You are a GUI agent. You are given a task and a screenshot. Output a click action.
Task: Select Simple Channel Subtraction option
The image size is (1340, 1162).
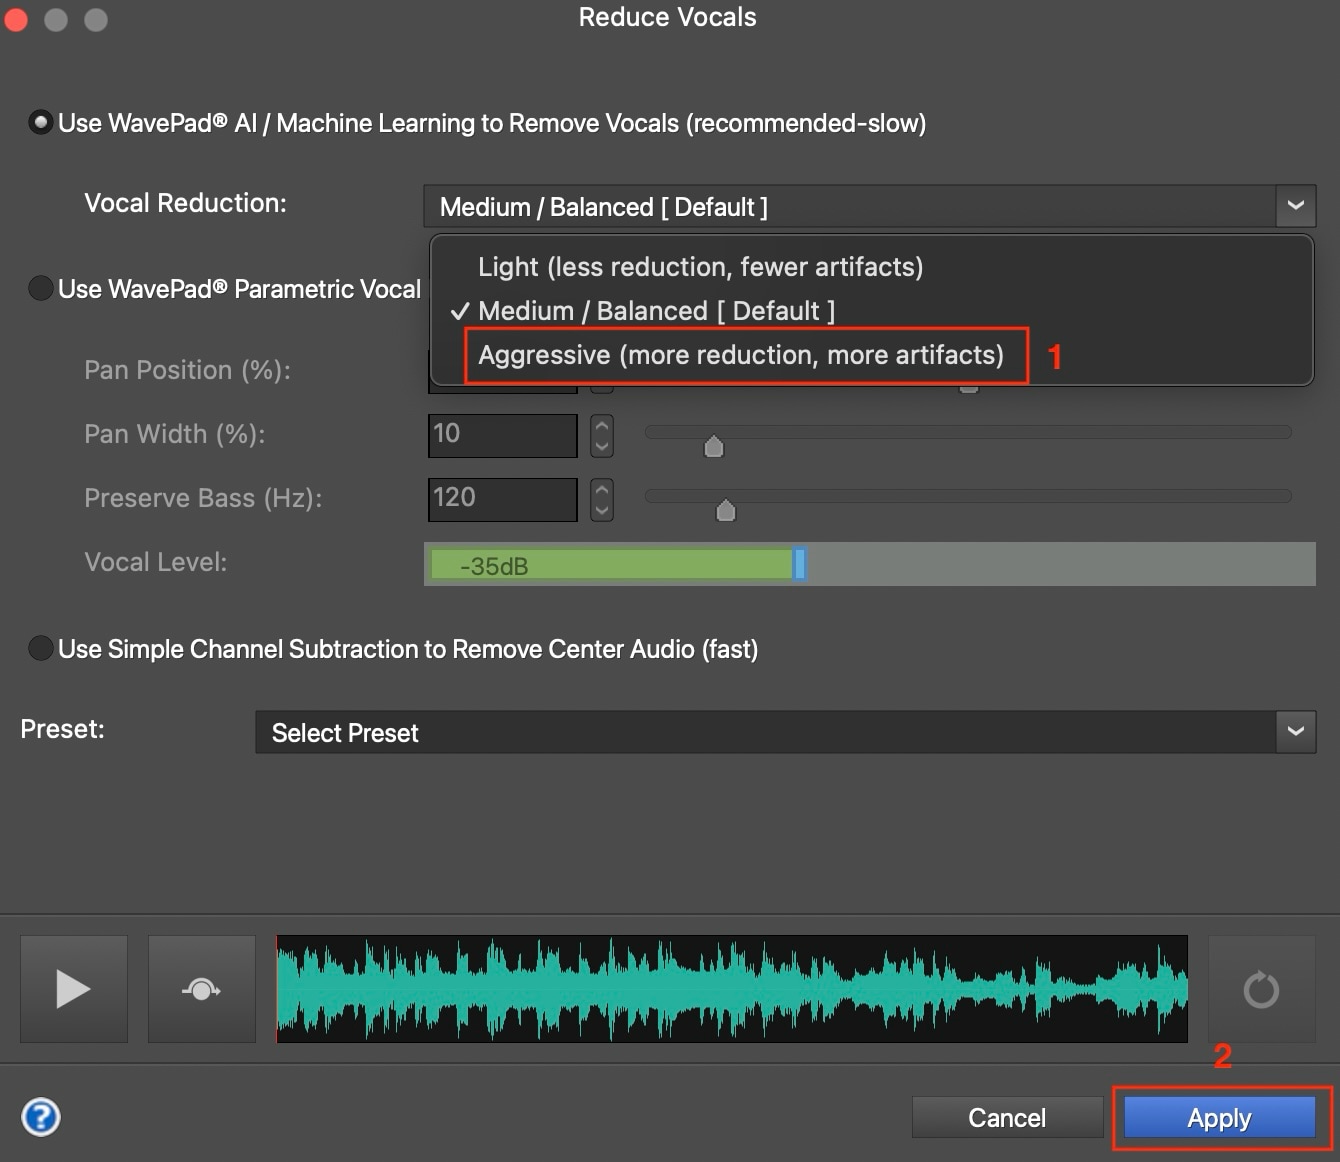[40, 648]
